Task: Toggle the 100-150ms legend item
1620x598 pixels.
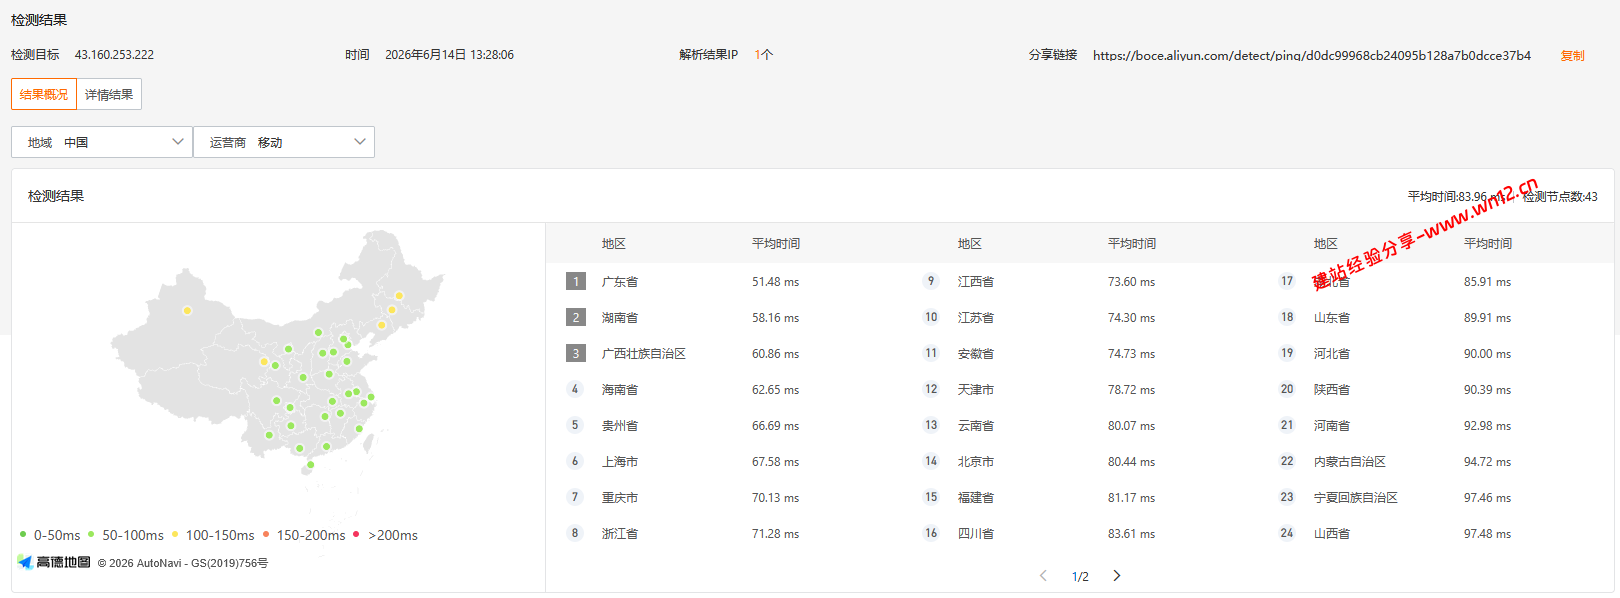Action: point(212,535)
